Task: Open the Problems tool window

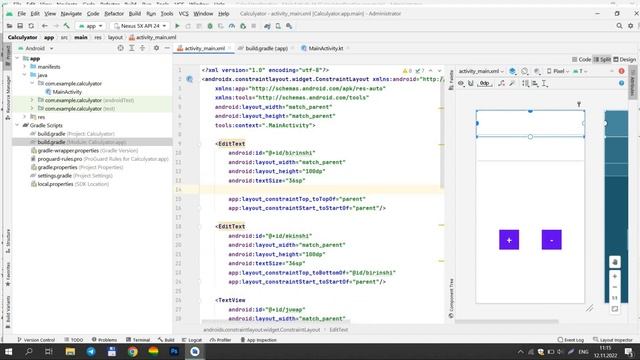Action: tap(104, 340)
